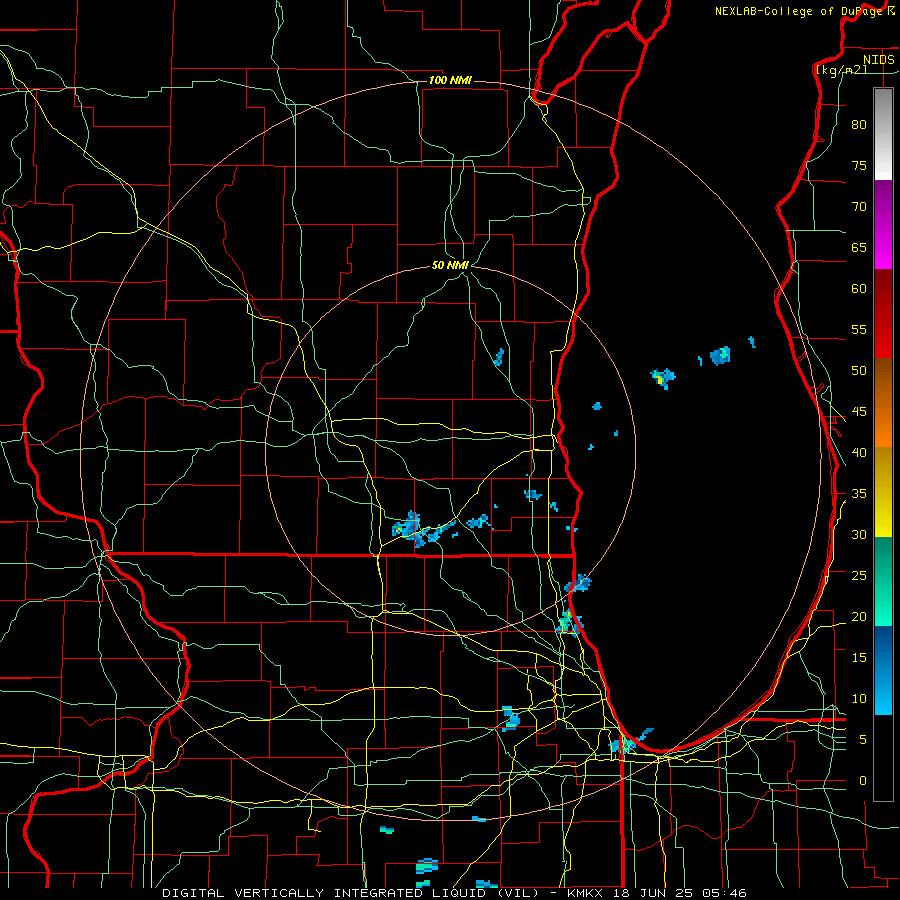Pick the yellow segment of the color bar
Viewport: 900px width, 900px height.
click(x=883, y=492)
